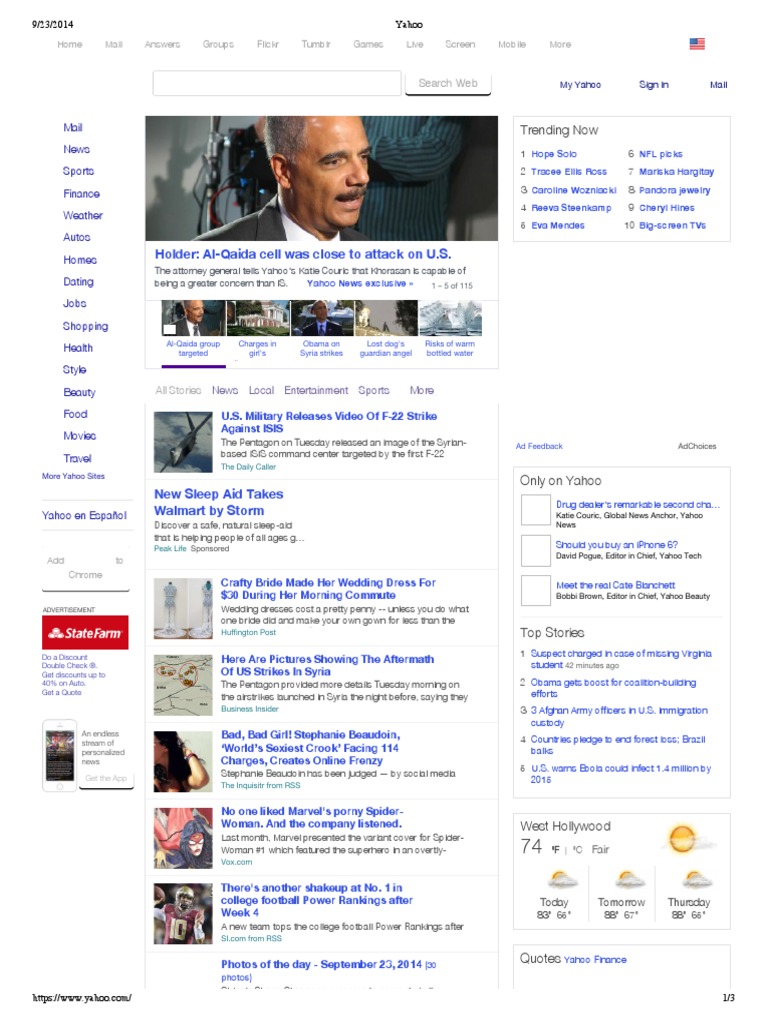768x1024 pixels.
Task: Switch to the Local stories tab
Action: [261, 390]
